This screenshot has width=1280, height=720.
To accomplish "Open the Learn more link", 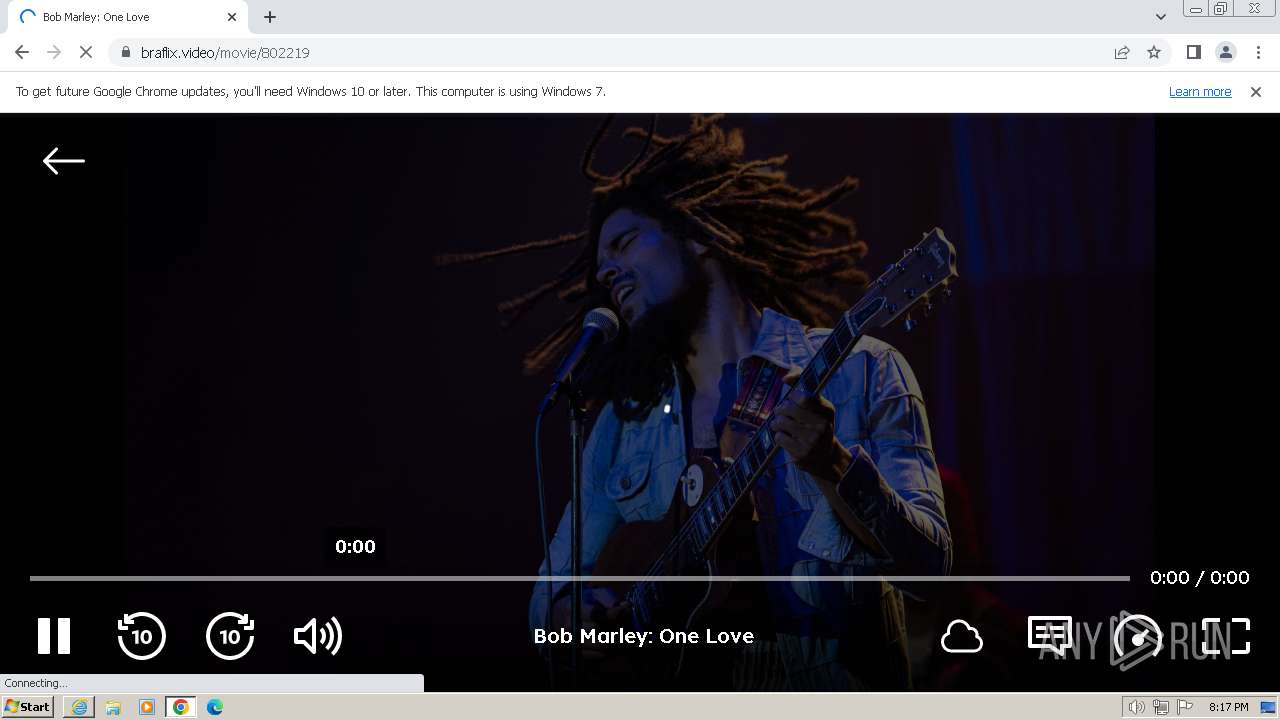I will [x=1200, y=91].
